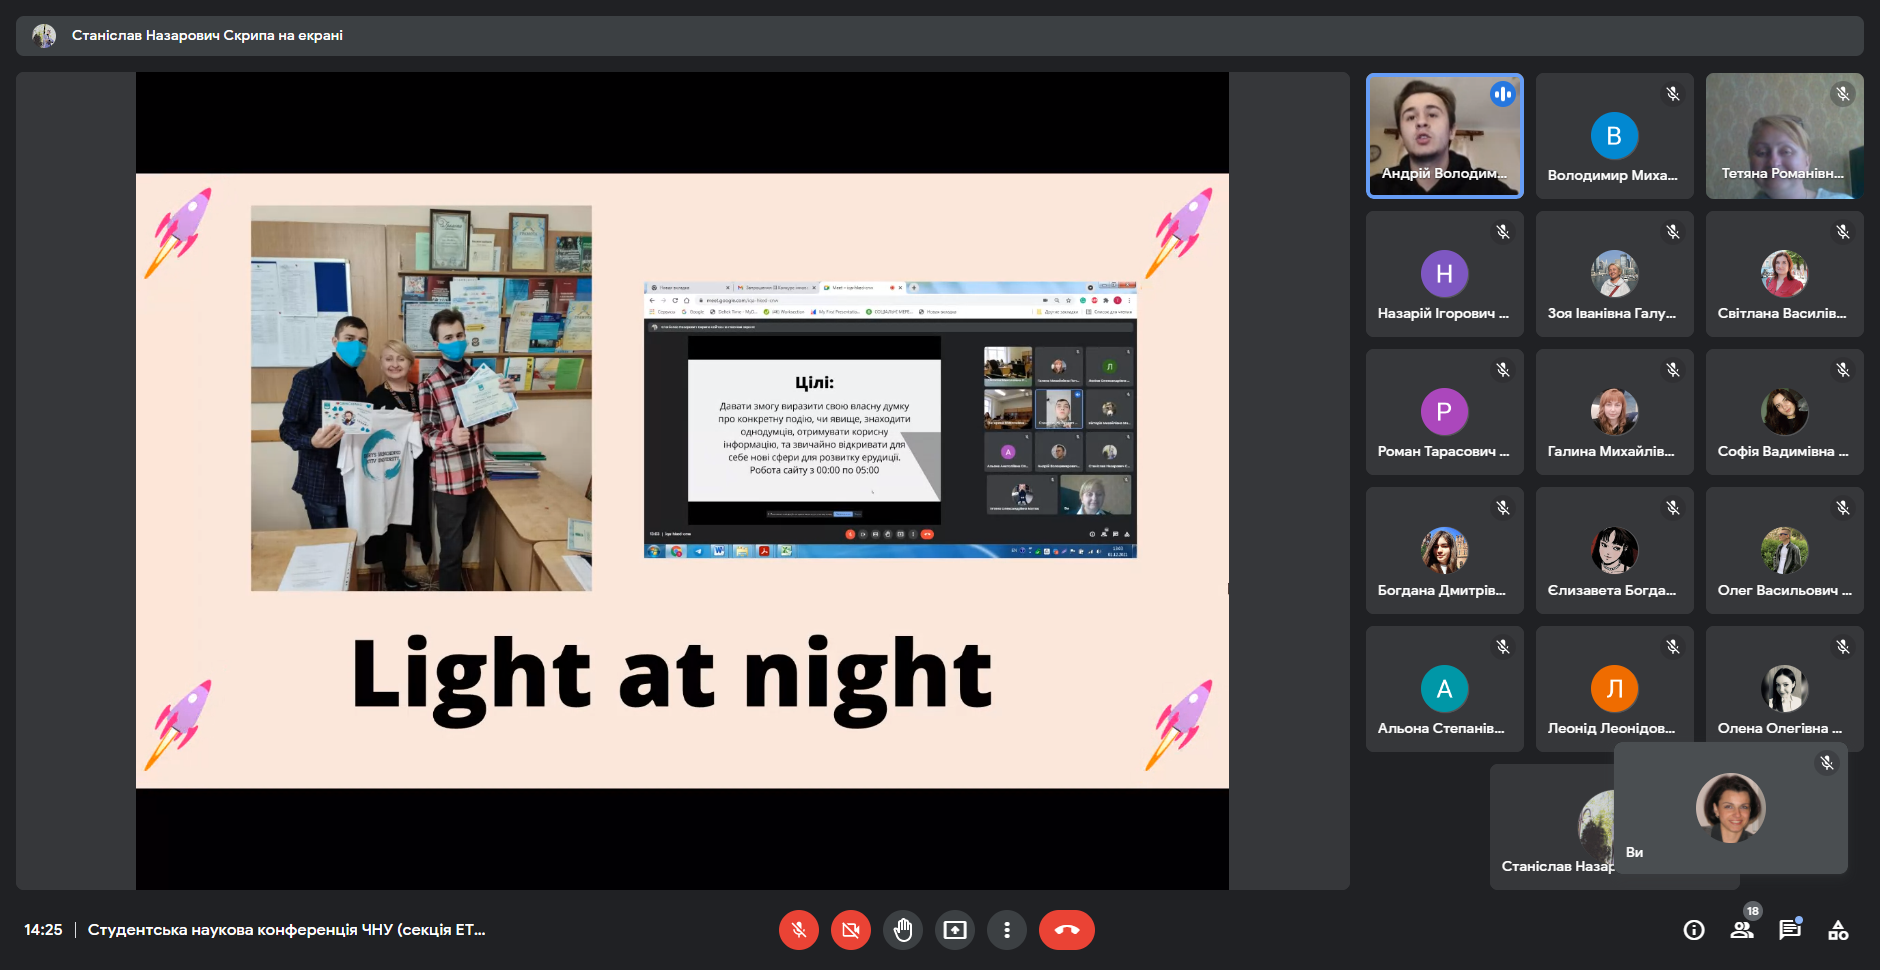Open the chat panel icon
The image size is (1880, 970).
pyautogui.click(x=1789, y=930)
